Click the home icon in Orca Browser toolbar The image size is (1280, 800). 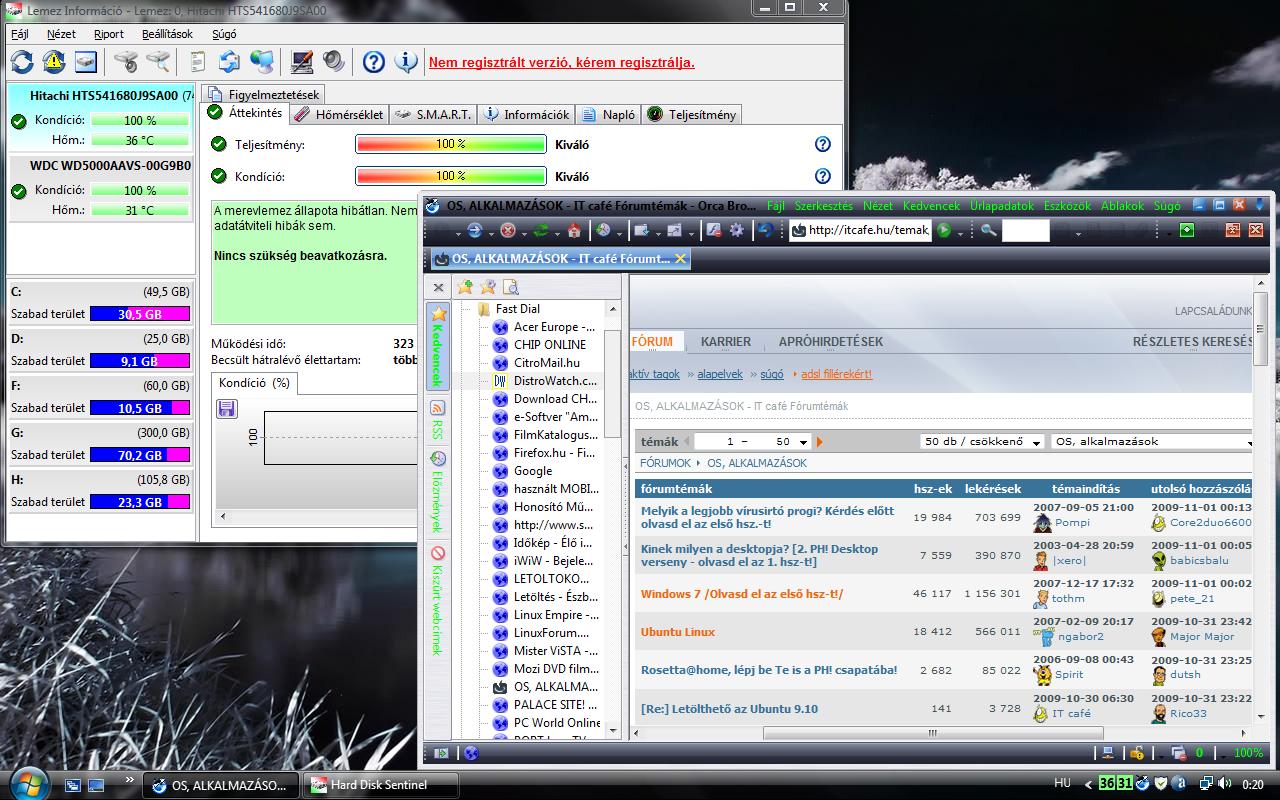tap(574, 231)
